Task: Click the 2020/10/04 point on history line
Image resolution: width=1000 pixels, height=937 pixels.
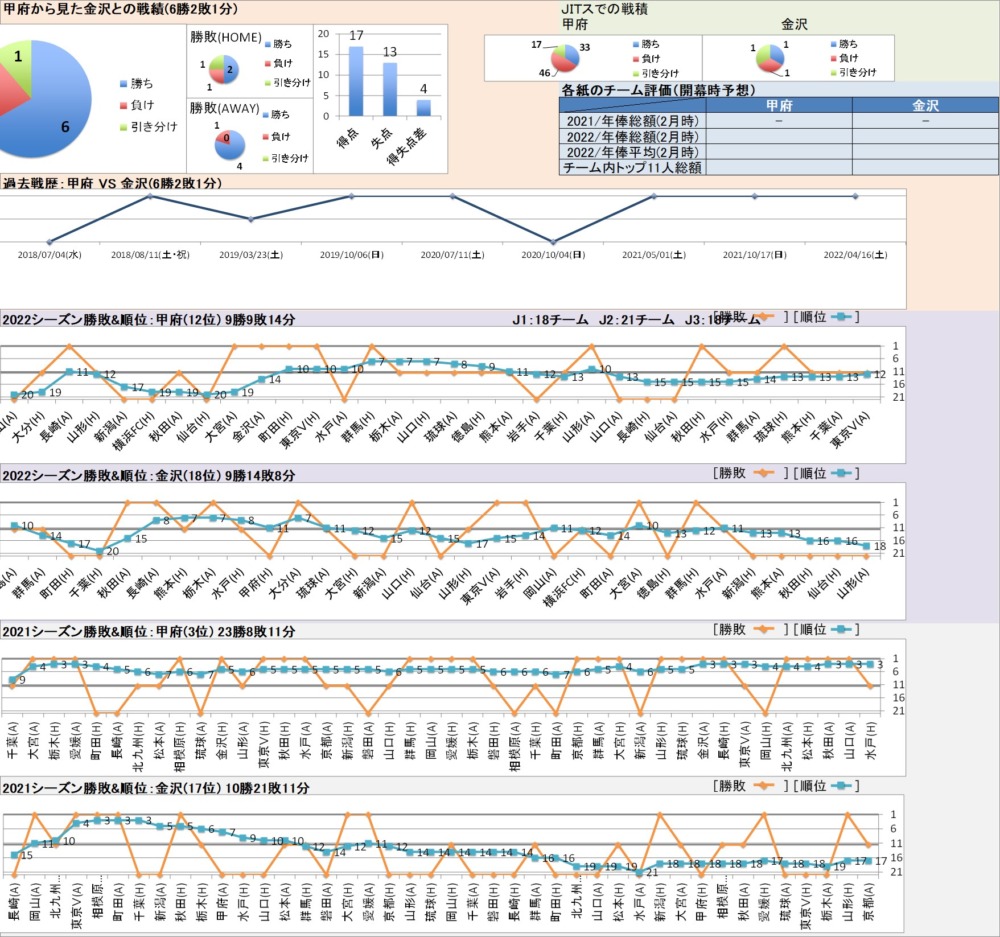Action: pos(552,242)
